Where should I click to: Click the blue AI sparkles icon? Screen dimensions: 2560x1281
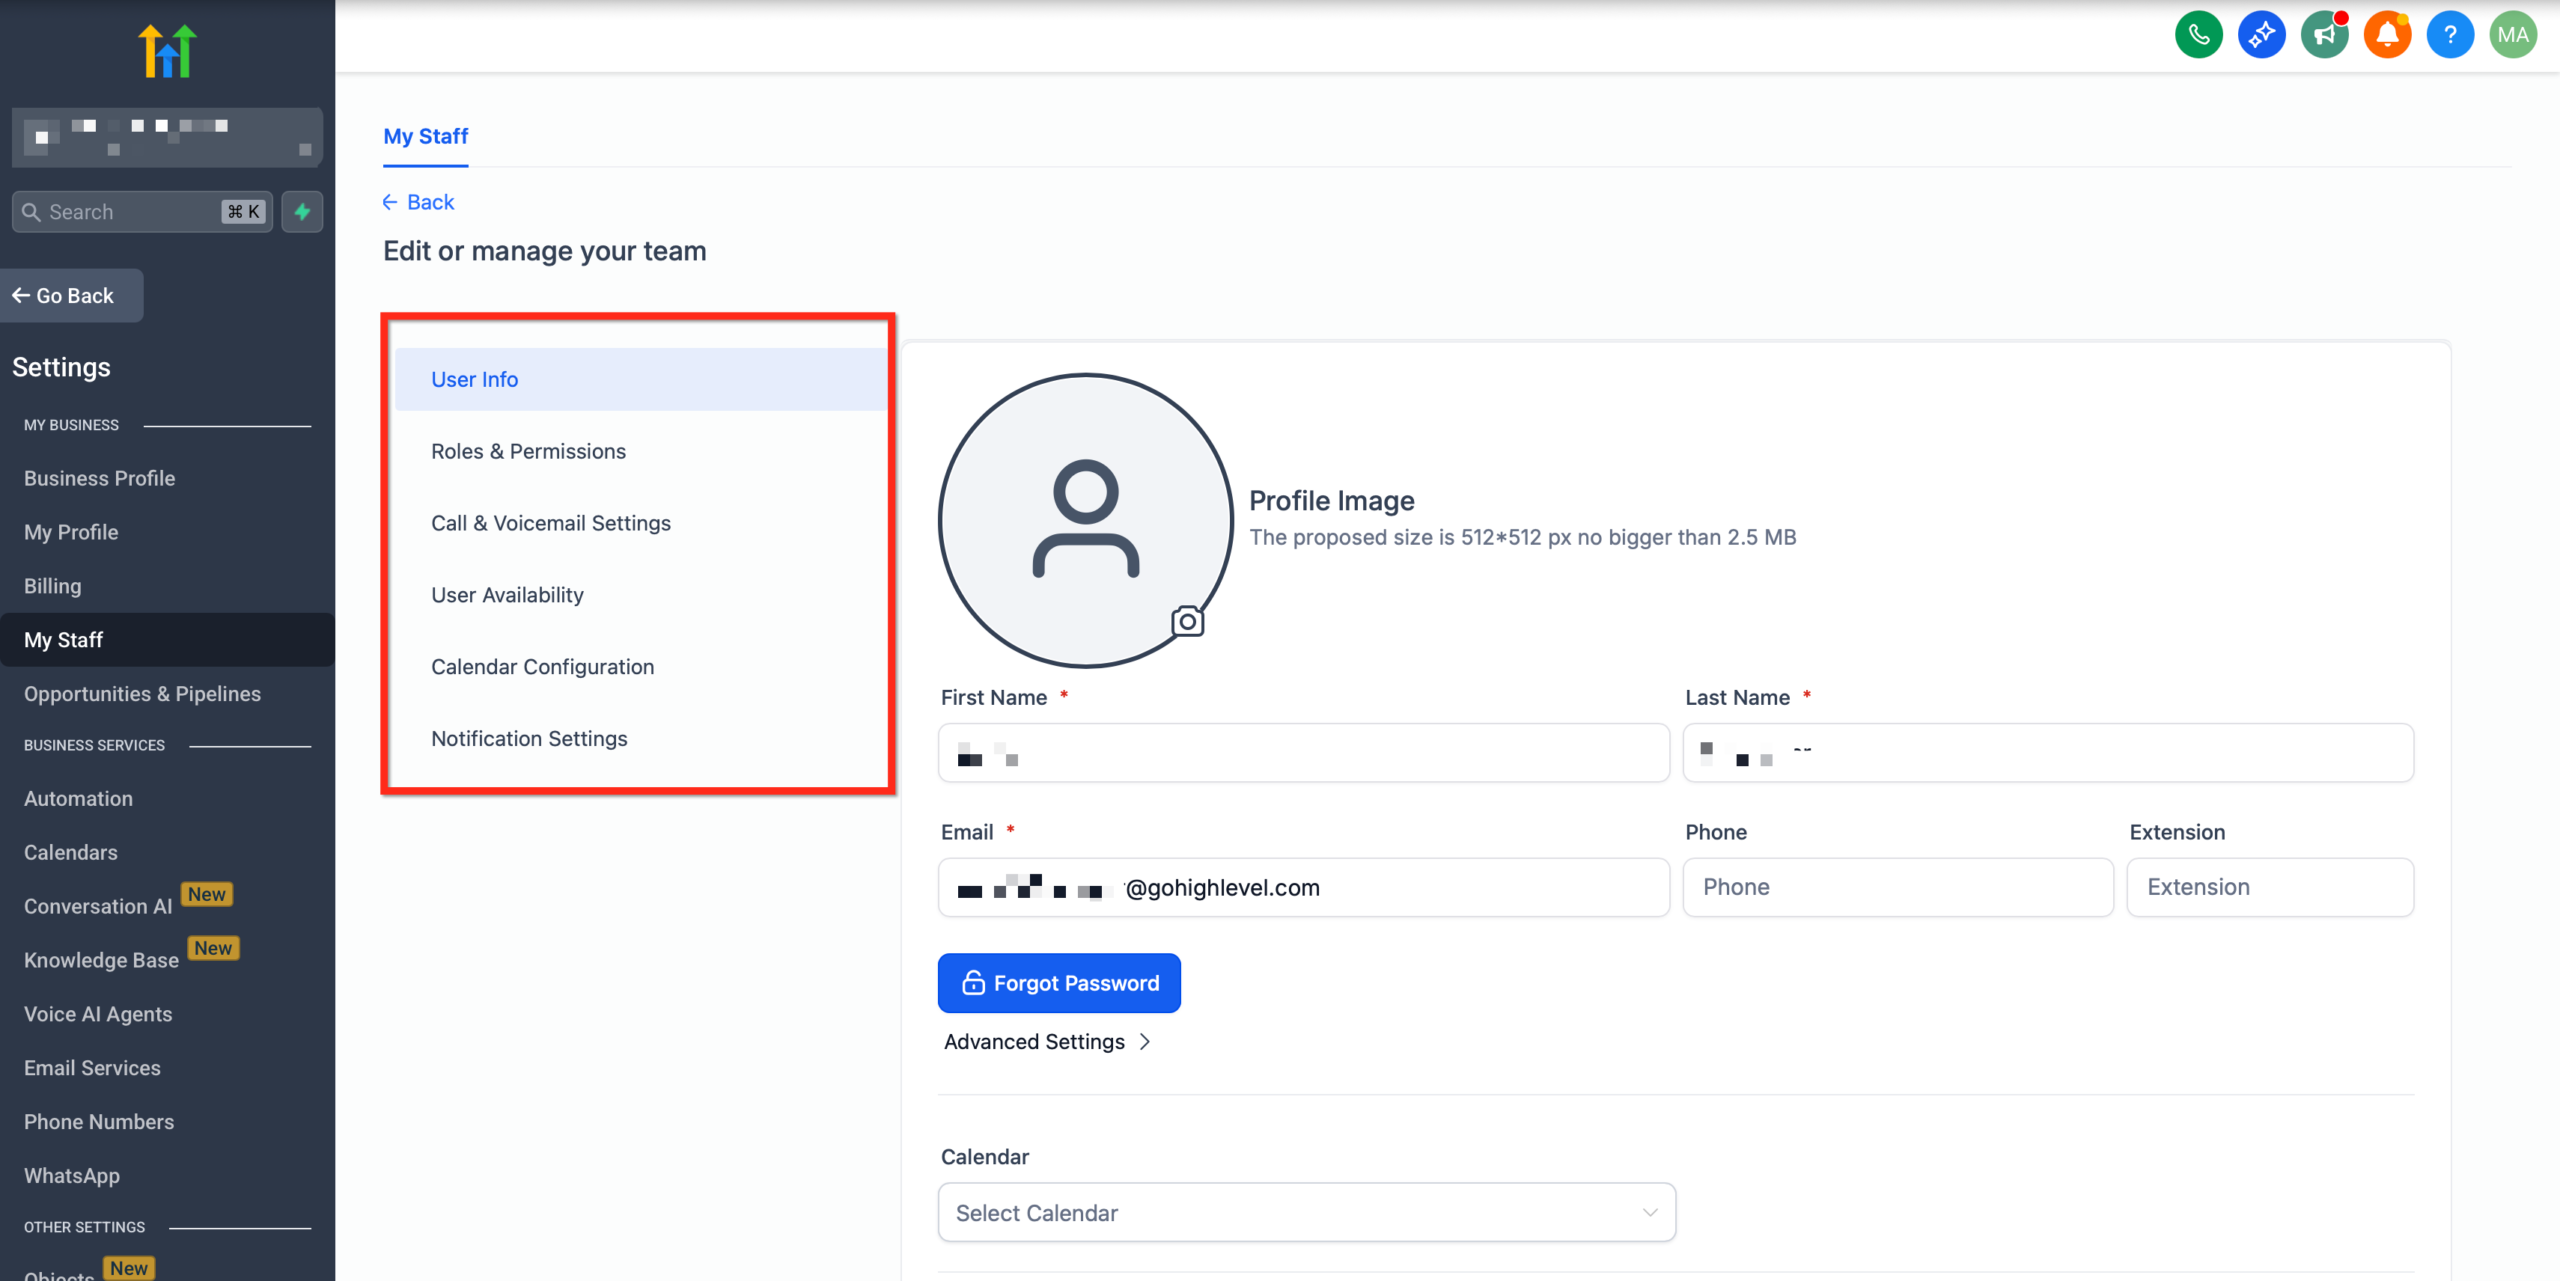(2261, 33)
